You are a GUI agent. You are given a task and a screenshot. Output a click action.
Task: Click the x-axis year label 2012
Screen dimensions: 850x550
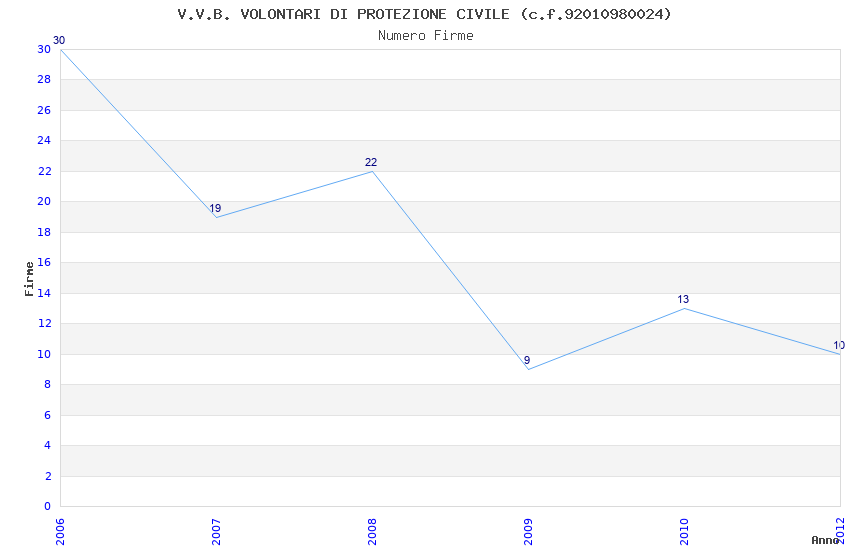coord(840,532)
